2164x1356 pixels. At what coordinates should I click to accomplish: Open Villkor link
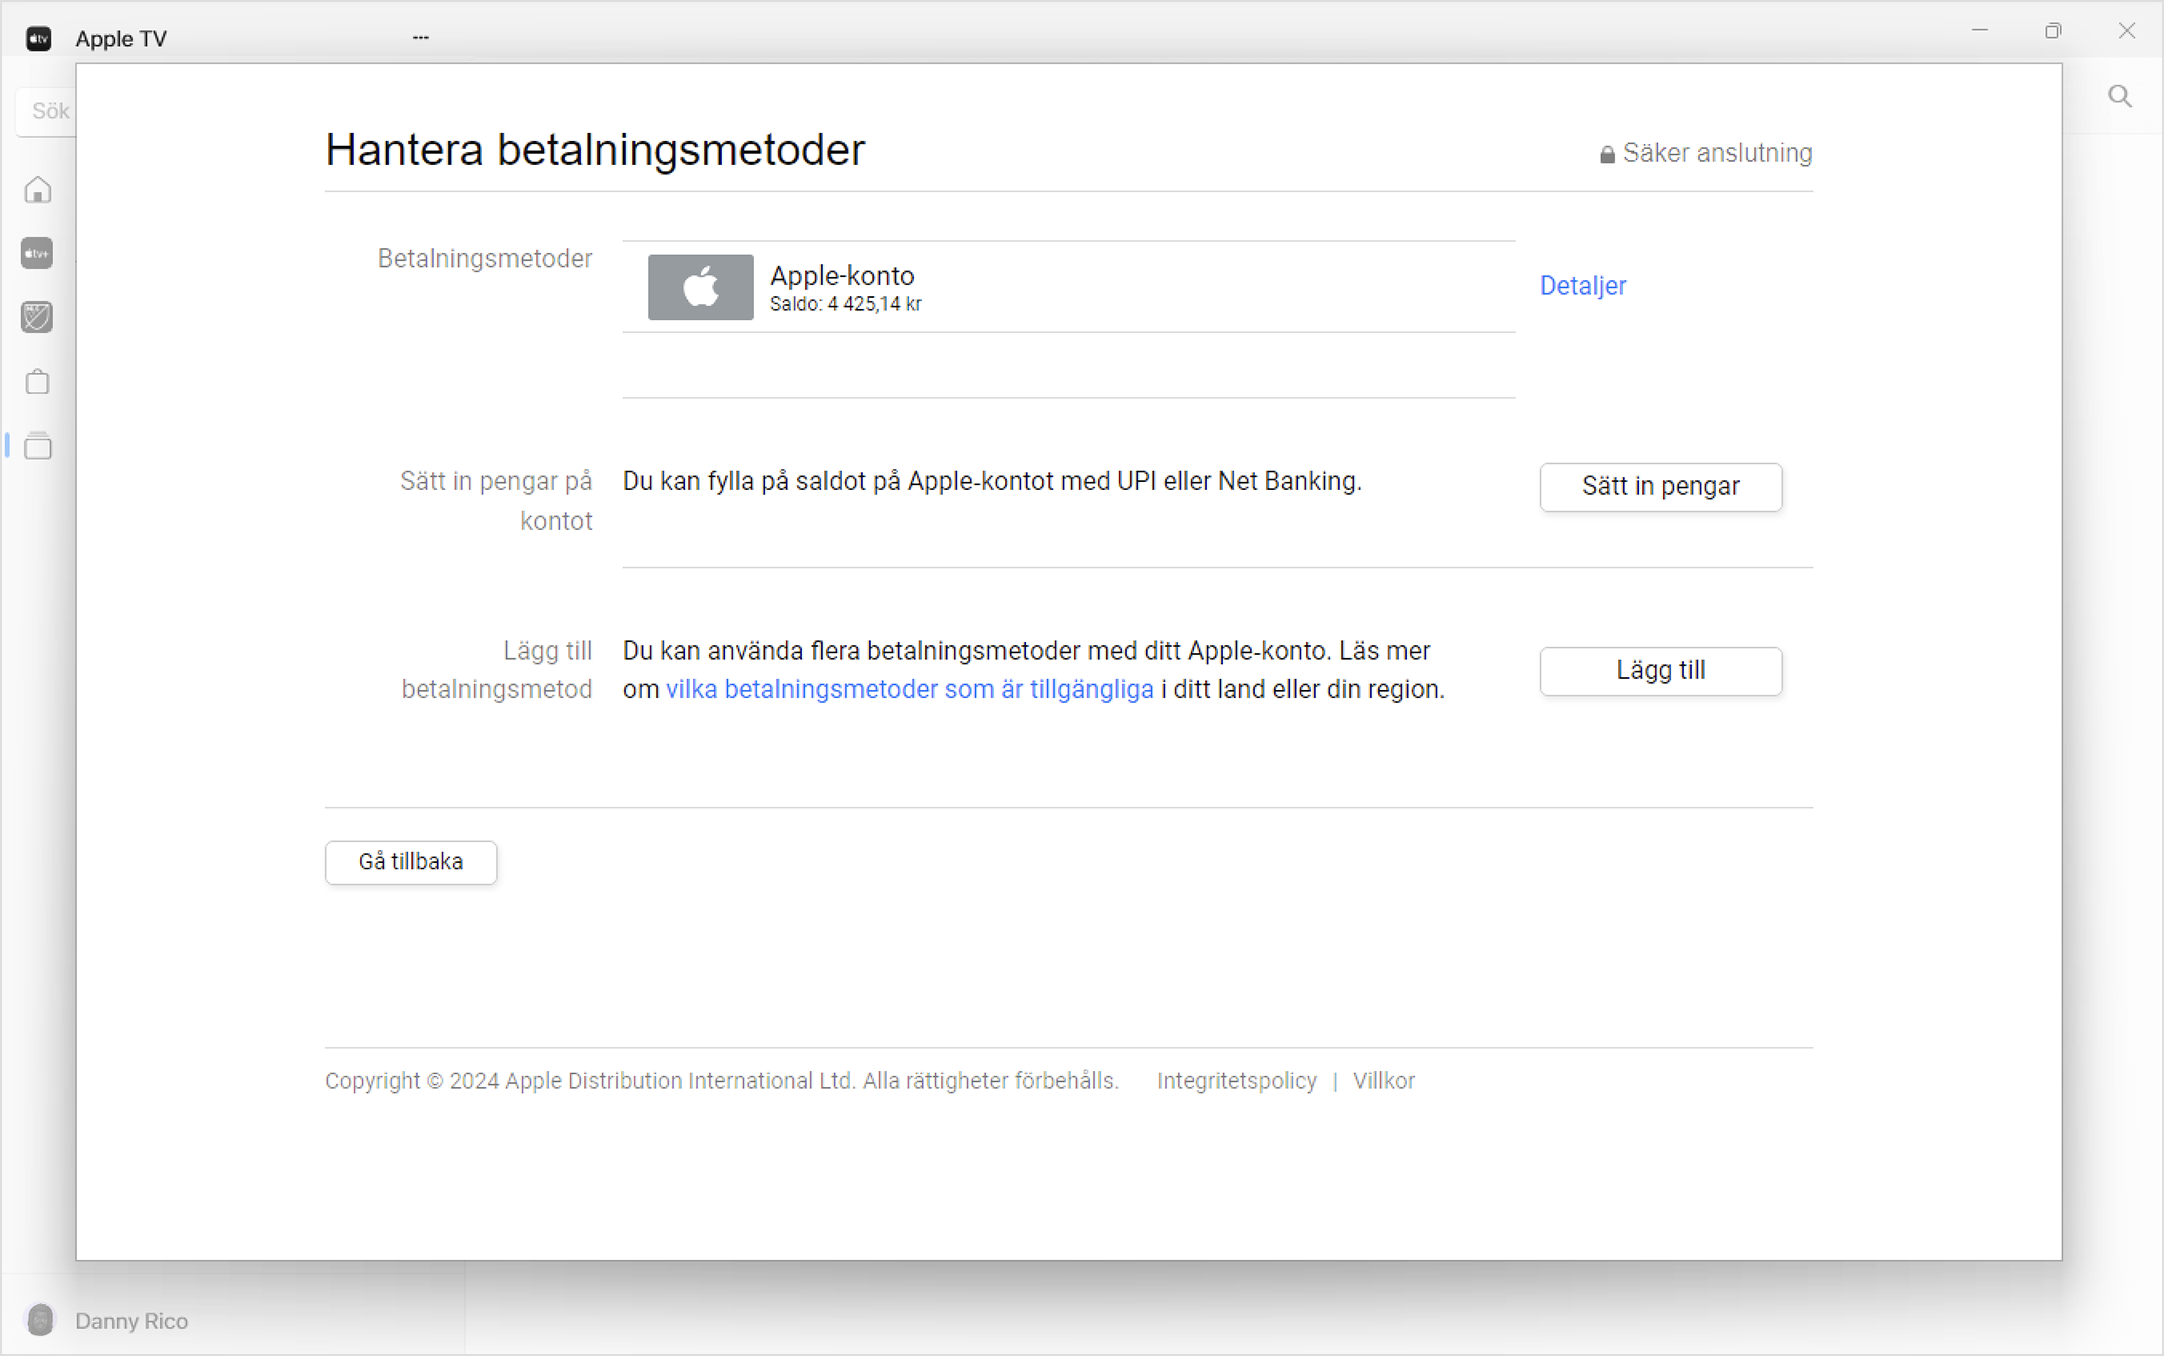click(x=1383, y=1081)
